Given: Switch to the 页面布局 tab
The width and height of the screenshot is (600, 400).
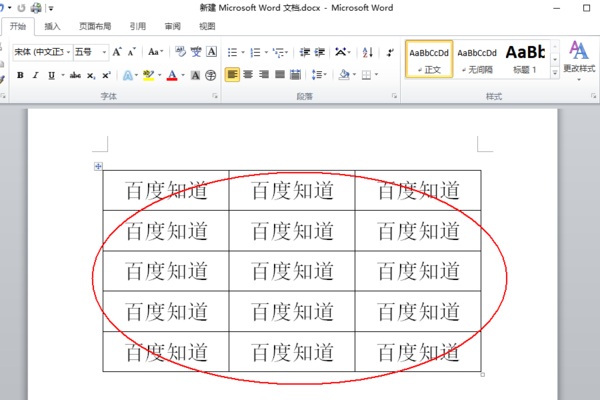Looking at the screenshot, I should 95,26.
